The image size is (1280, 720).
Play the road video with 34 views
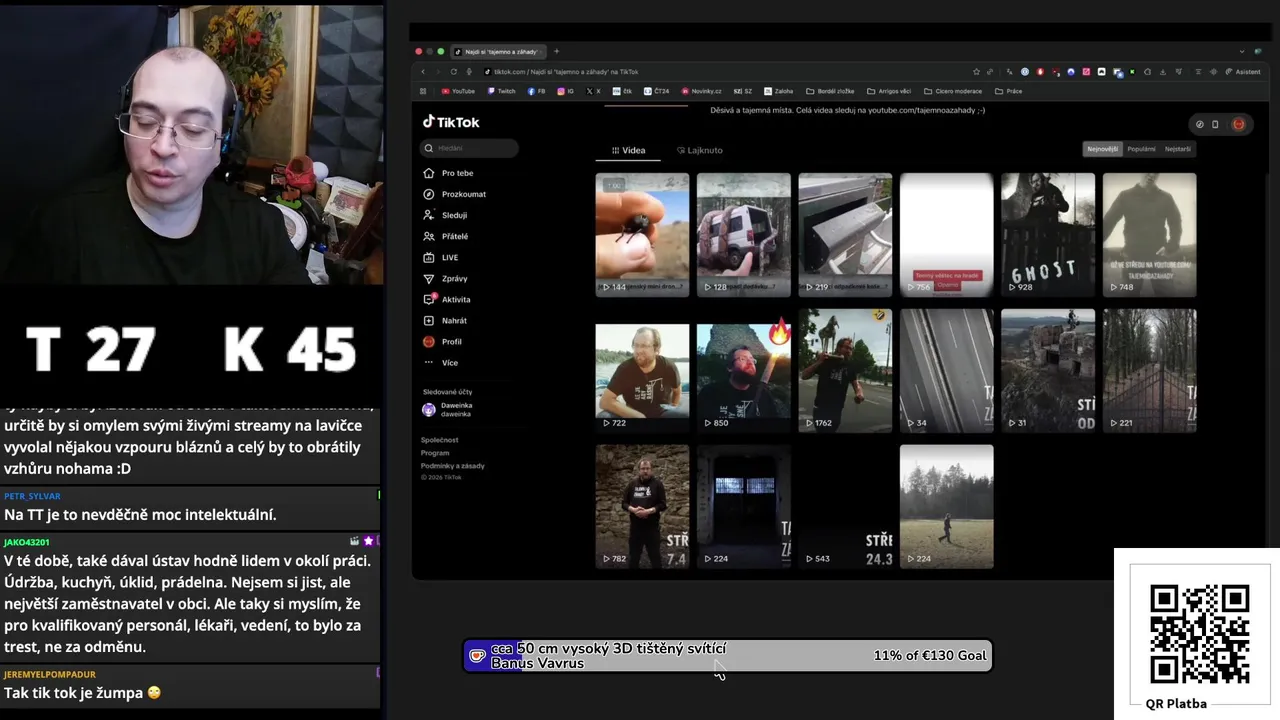946,371
